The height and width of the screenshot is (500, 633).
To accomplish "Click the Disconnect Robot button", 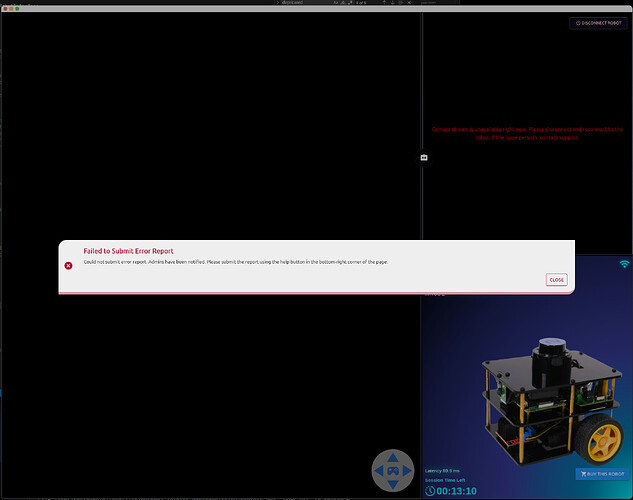I will pos(599,23).
